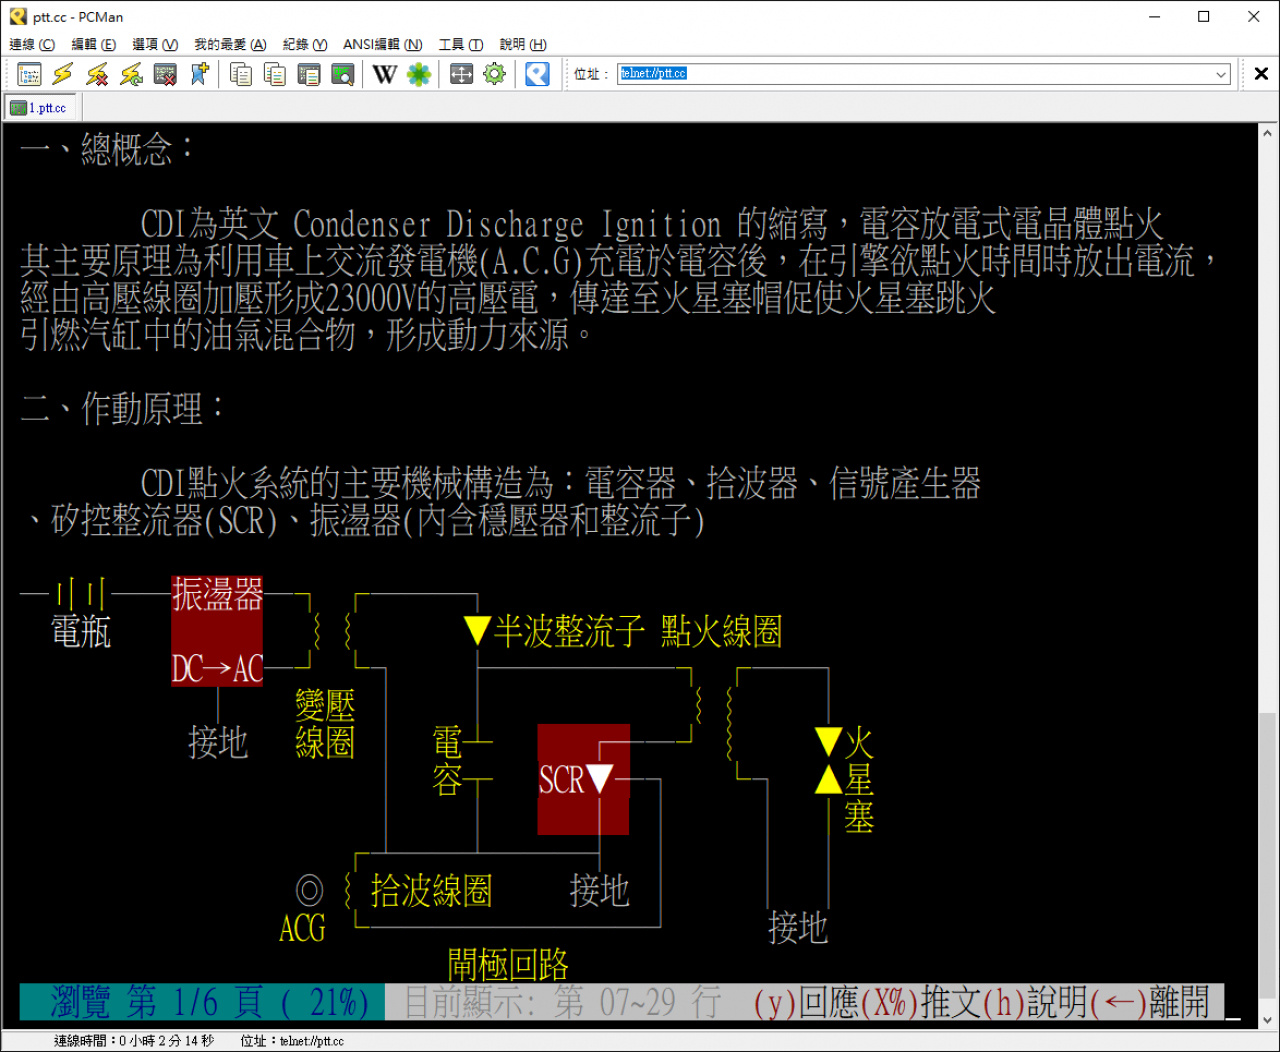
Task: Search selection on Wikipedia icon
Action: [x=385, y=74]
